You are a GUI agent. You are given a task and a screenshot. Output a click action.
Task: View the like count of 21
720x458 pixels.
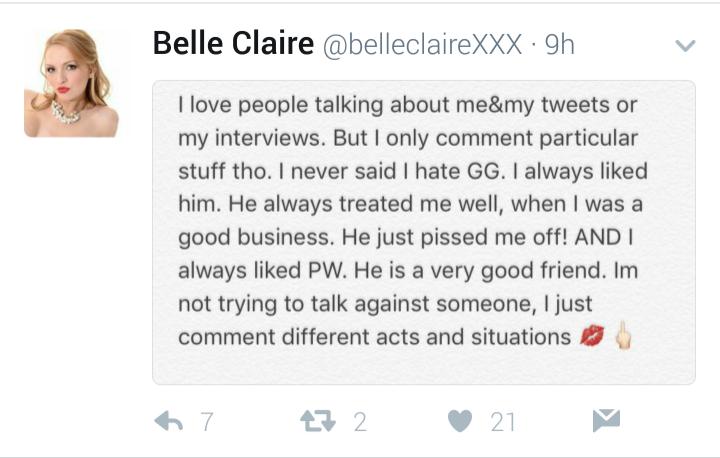503,422
